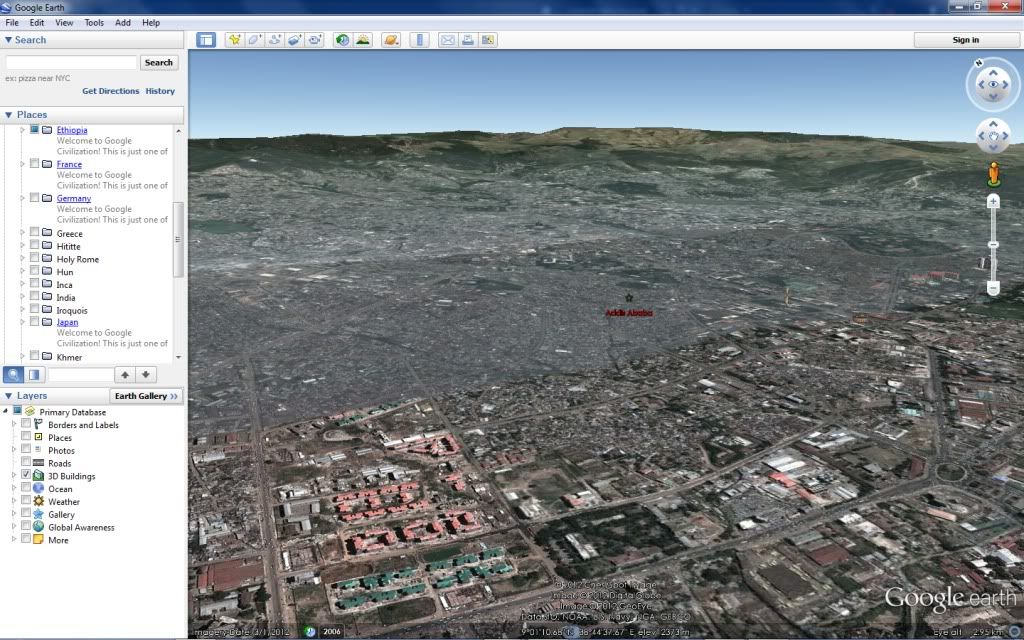
Task: Add an image overlay from the toolbar
Action: [x=295, y=40]
